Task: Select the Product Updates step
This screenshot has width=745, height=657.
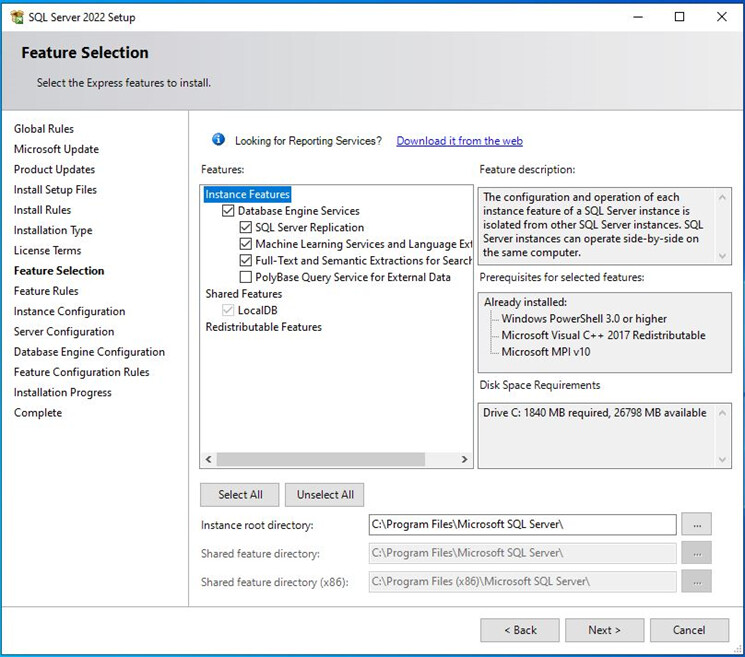Action: [54, 170]
